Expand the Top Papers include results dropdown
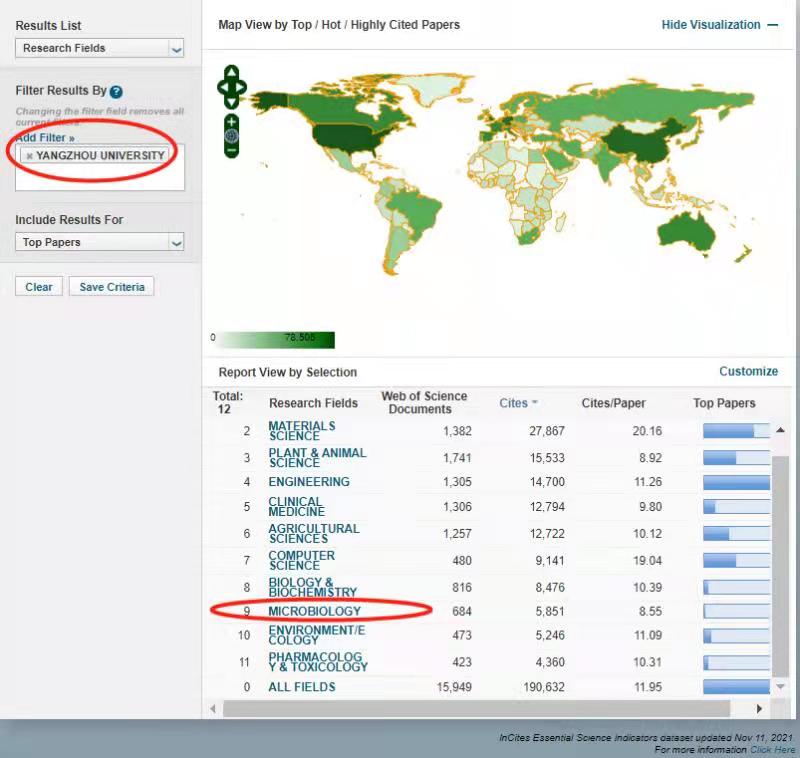The image size is (800, 758). pyautogui.click(x=176, y=242)
